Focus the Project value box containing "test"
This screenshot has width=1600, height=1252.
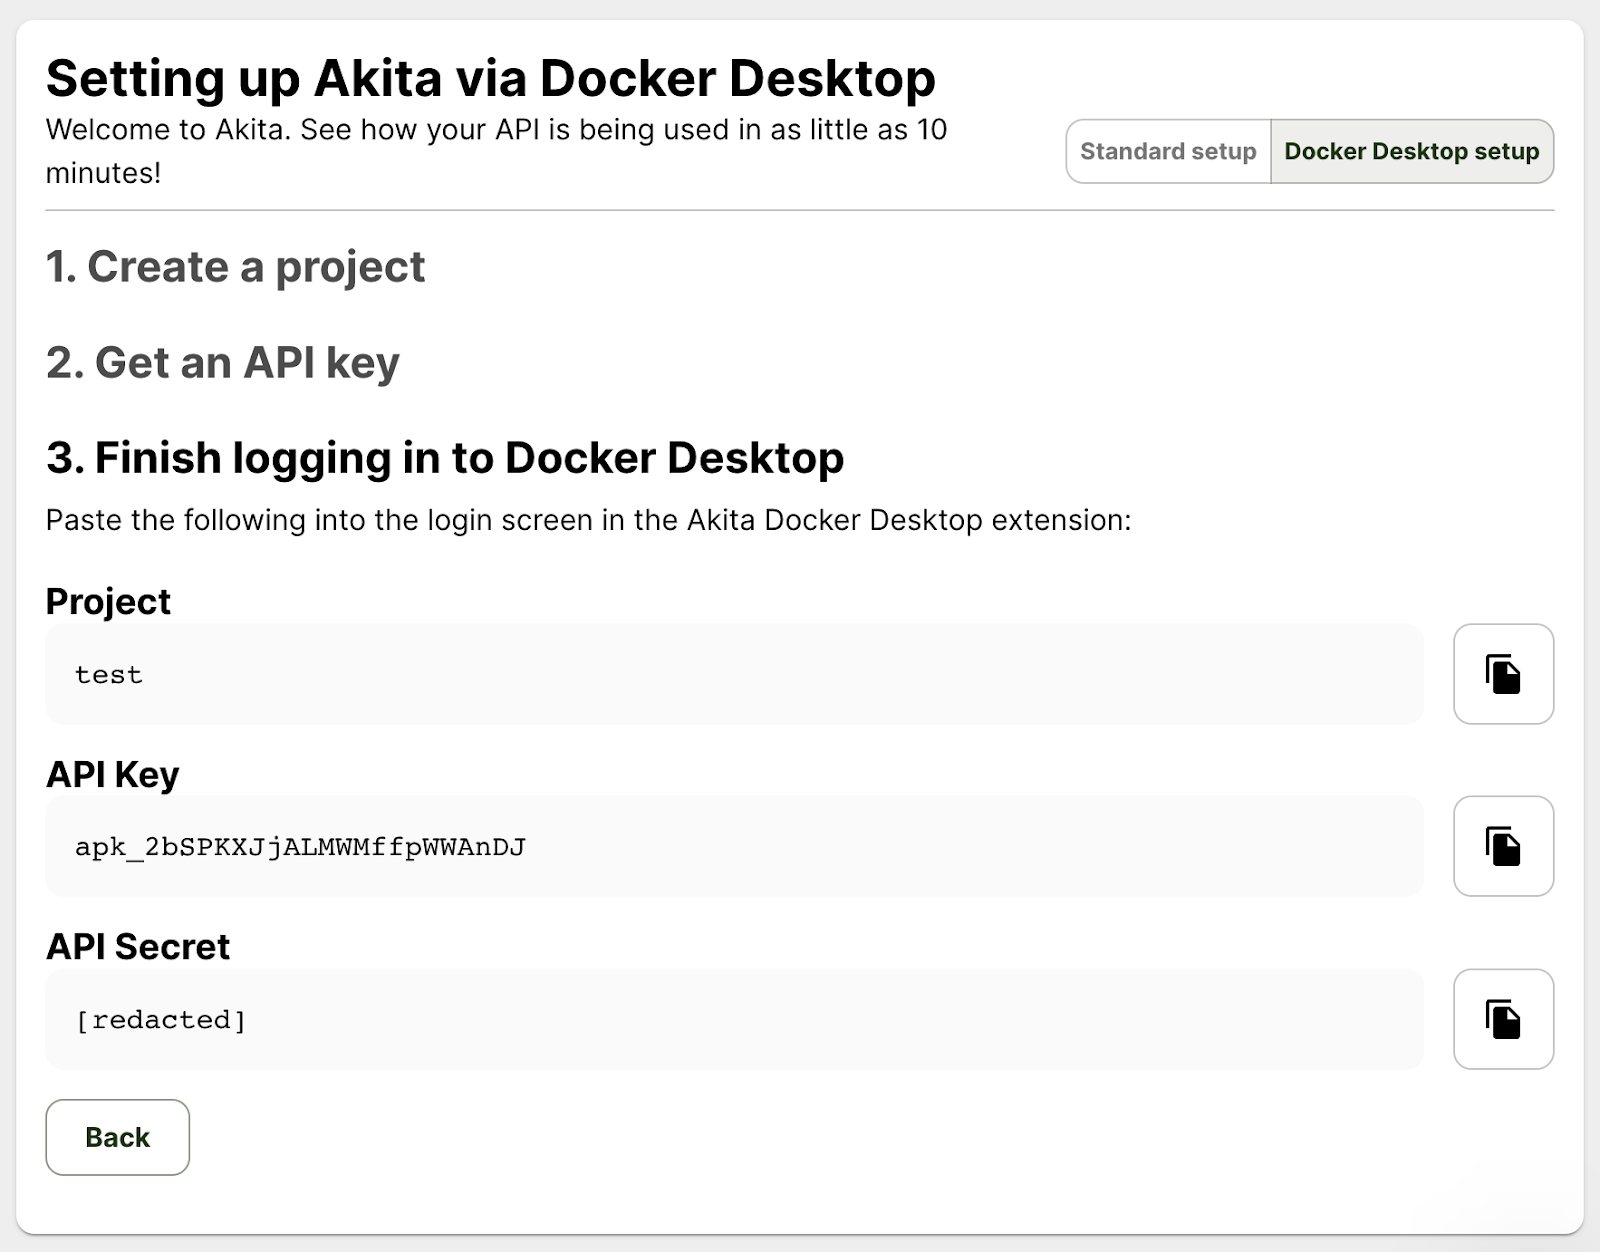[734, 674]
